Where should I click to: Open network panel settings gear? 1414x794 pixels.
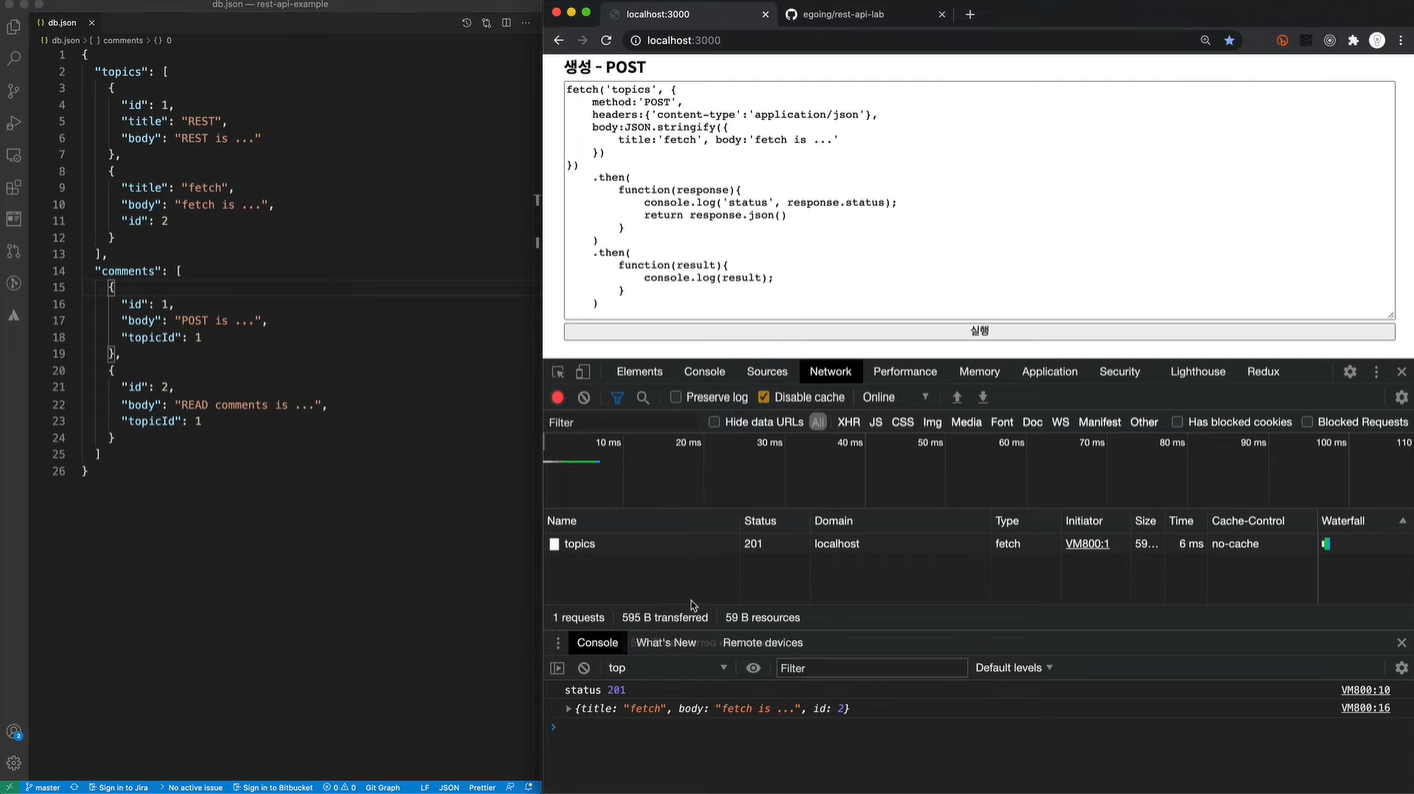[x=1402, y=397]
